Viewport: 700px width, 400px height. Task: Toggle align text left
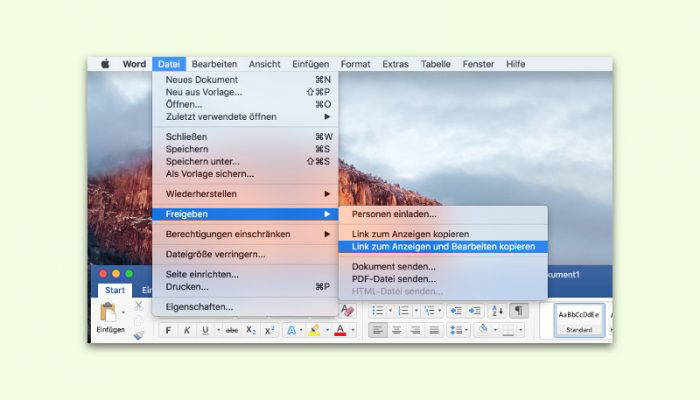point(378,330)
